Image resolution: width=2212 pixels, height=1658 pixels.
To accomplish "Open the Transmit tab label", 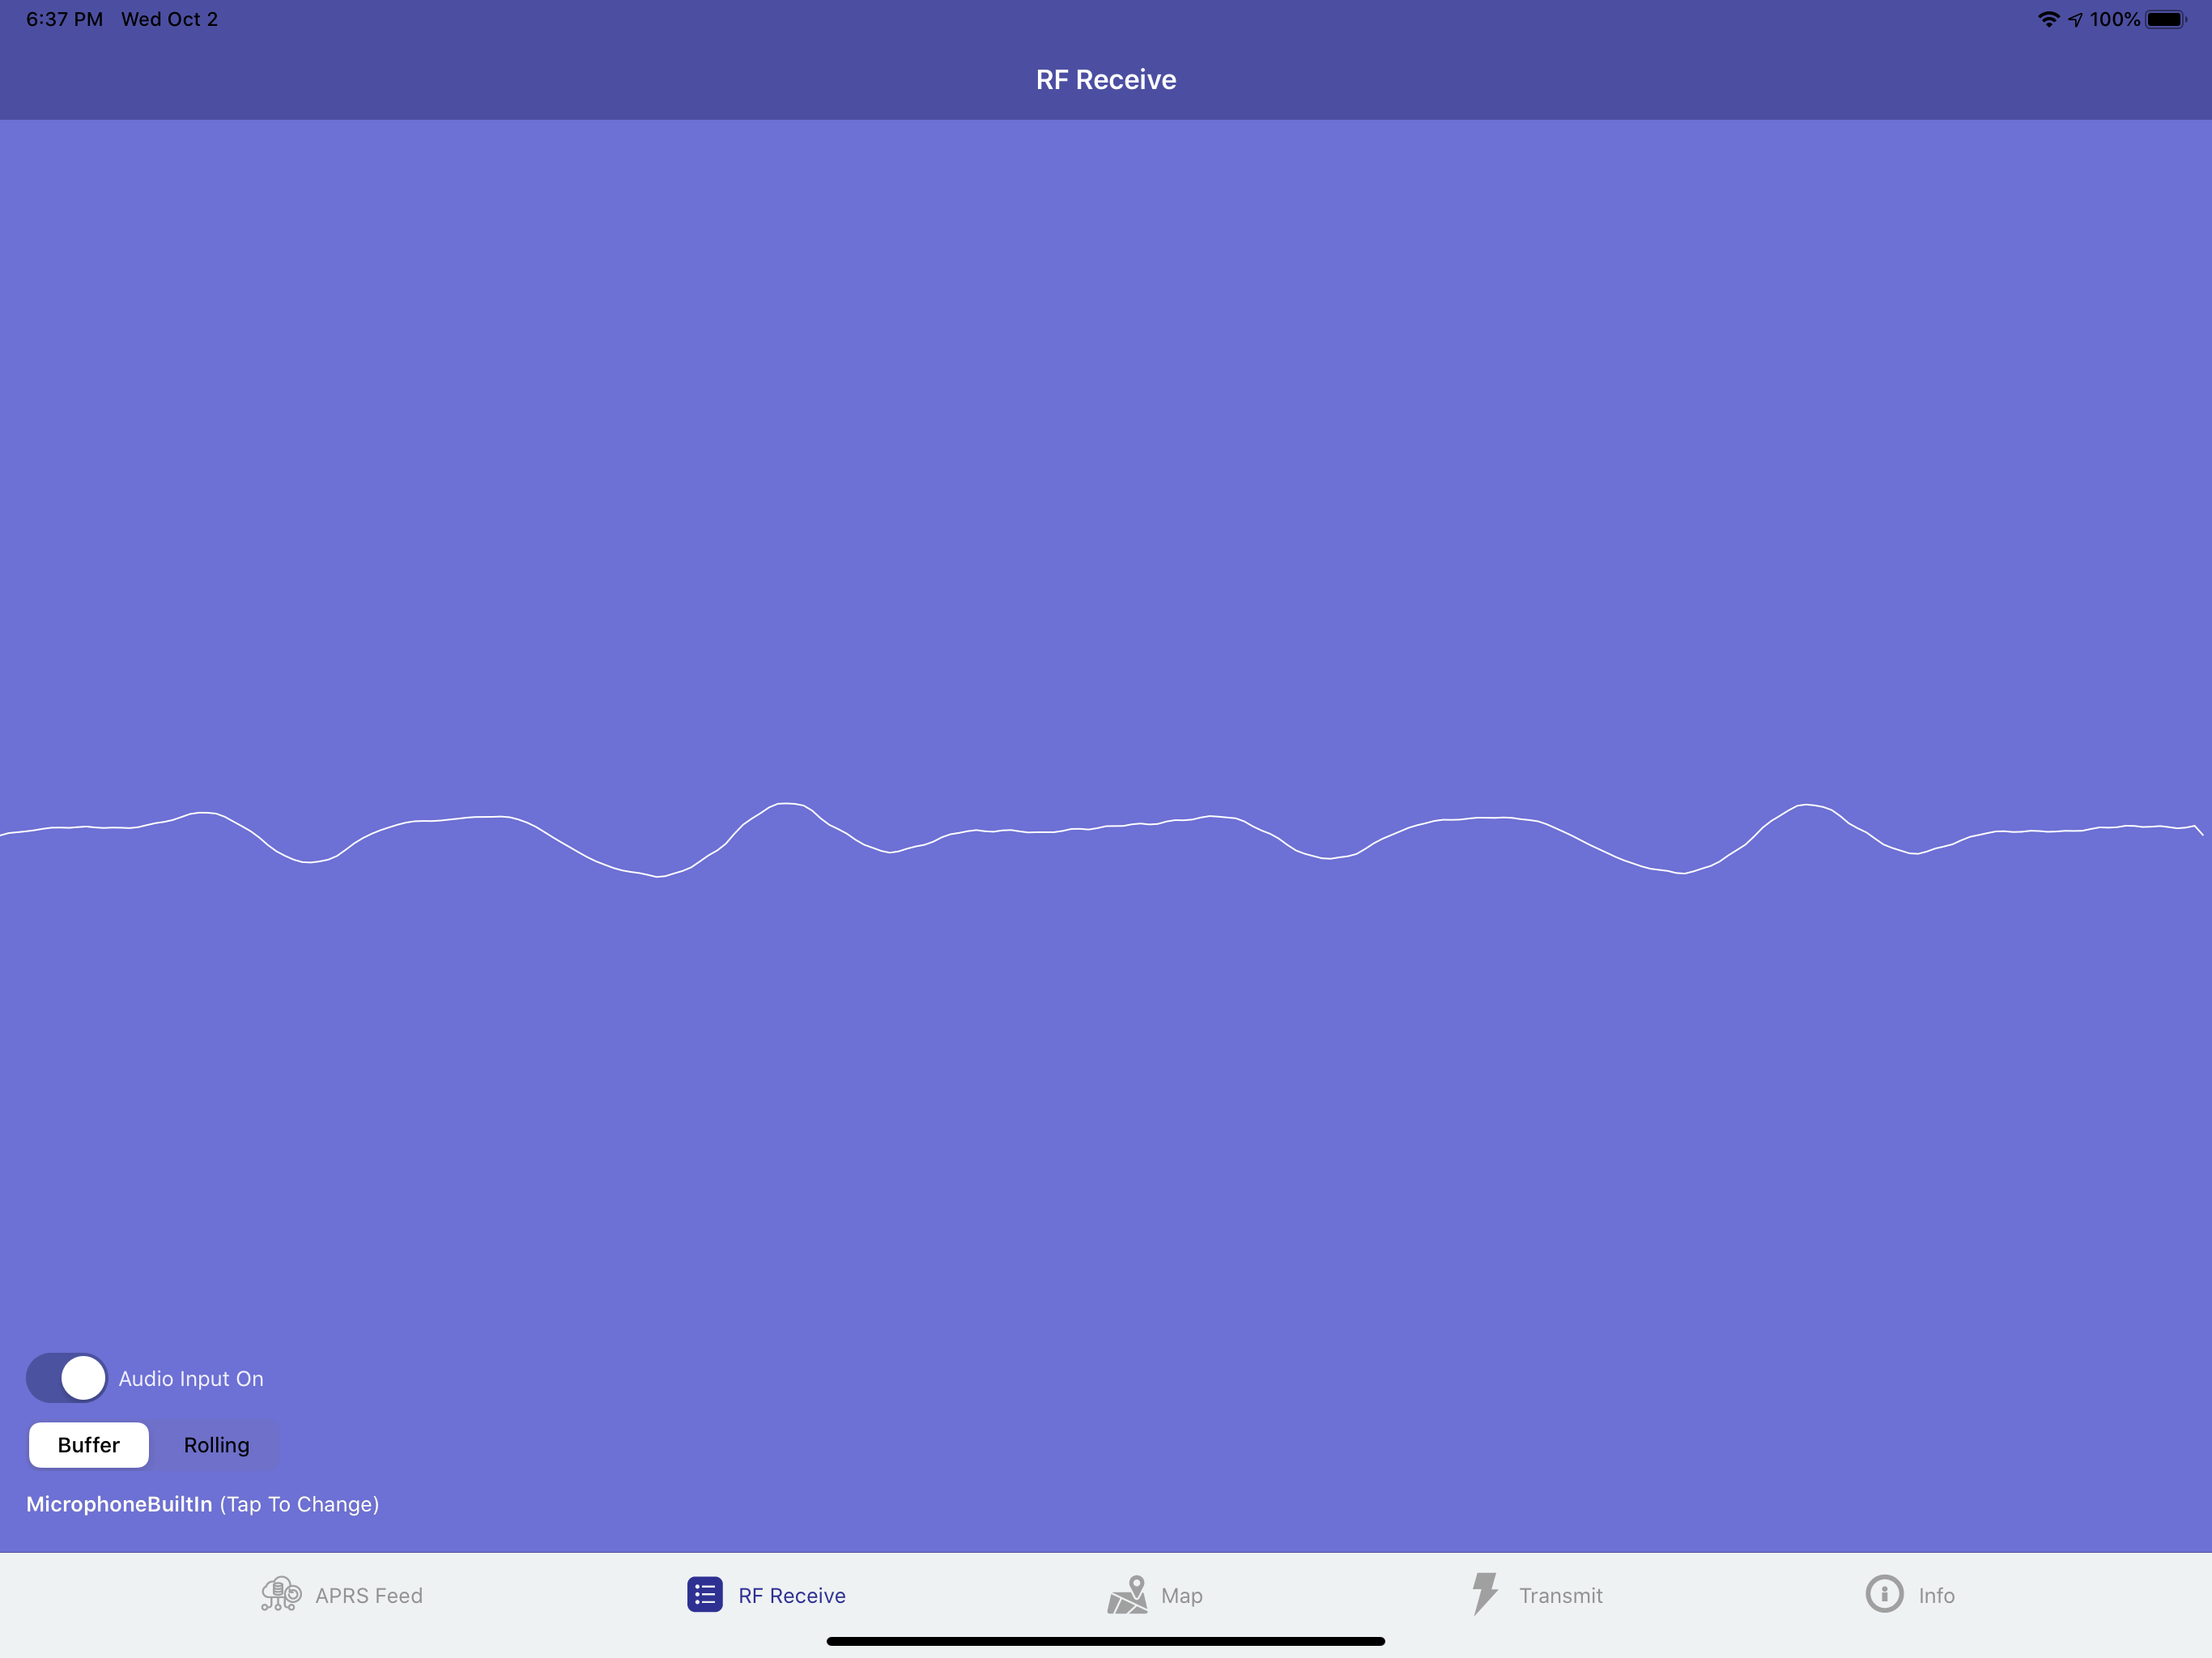I will click(1560, 1596).
